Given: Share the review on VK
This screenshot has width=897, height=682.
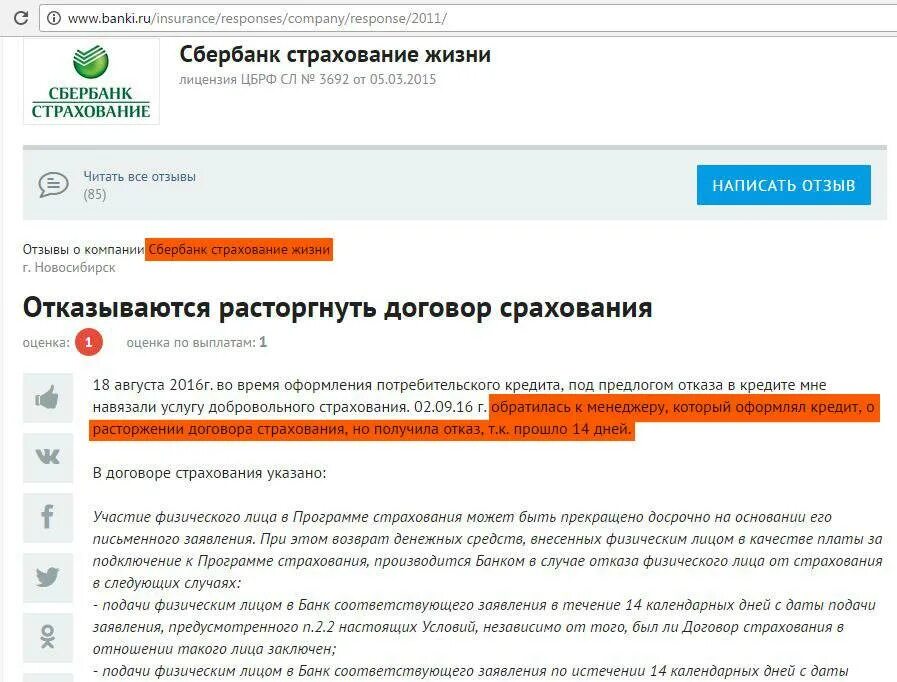Looking at the screenshot, I should 48,457.
